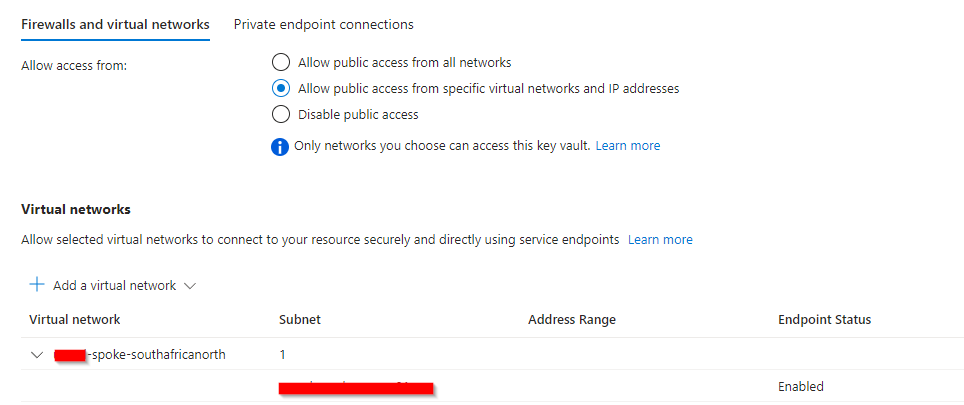Click the Endpoint Status column header
964x405 pixels.
pos(824,320)
